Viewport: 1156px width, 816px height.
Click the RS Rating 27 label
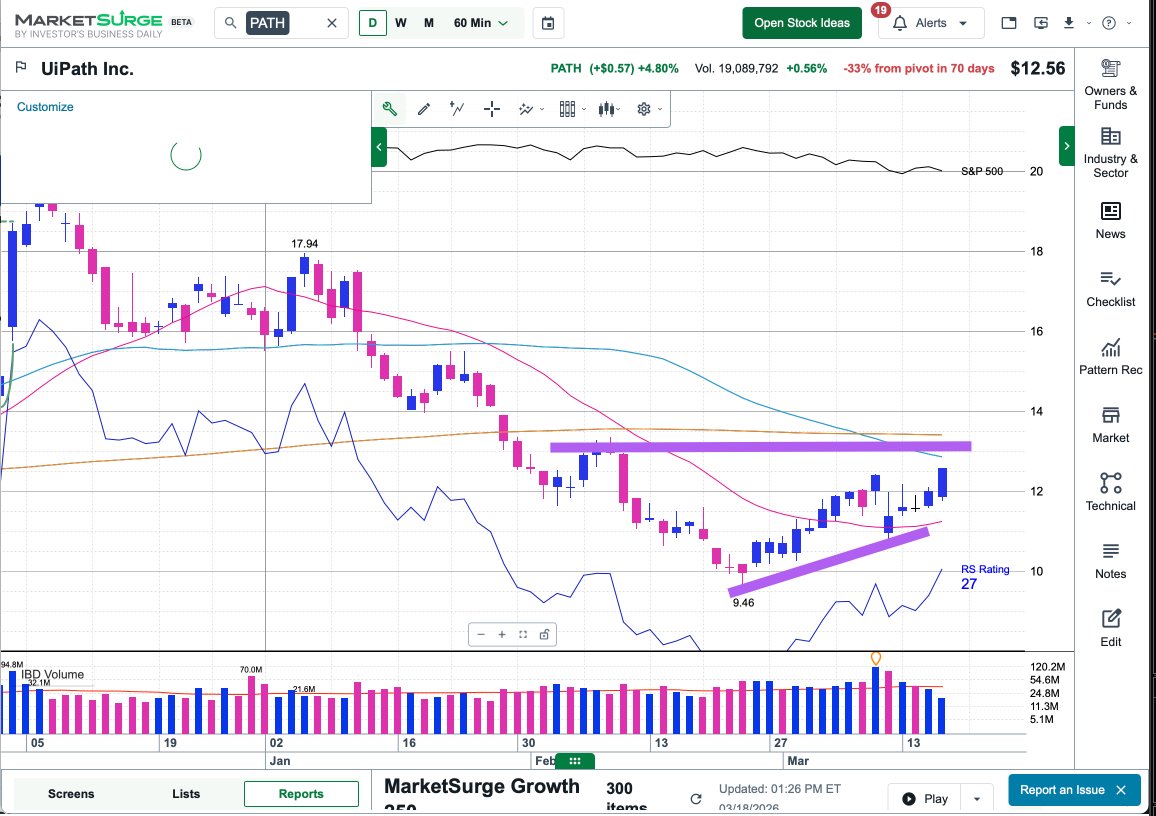point(985,576)
